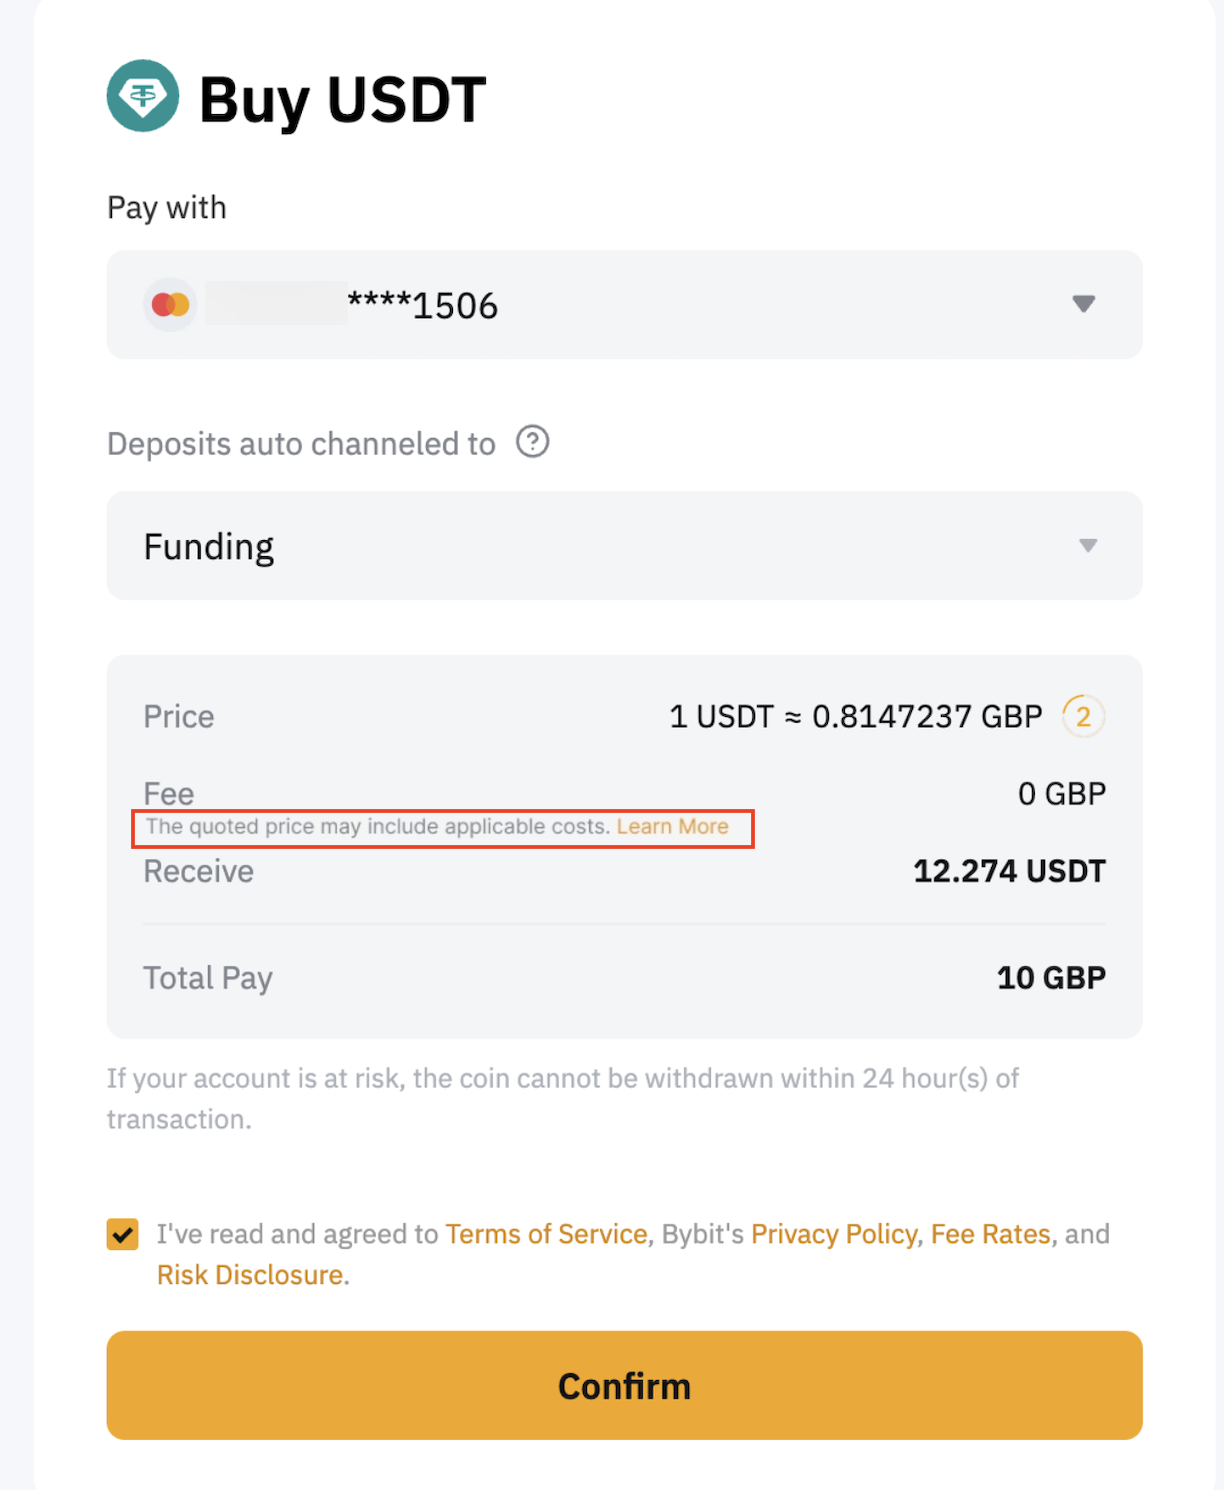Click the Buy USDT heading
Image resolution: width=1224 pixels, height=1490 pixels.
(x=342, y=99)
